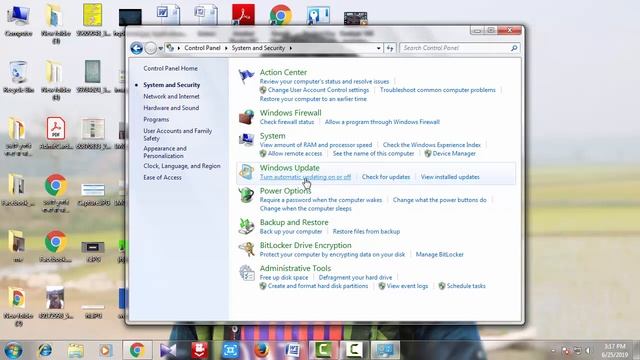Go back with the blue back arrow

[x=137, y=48]
